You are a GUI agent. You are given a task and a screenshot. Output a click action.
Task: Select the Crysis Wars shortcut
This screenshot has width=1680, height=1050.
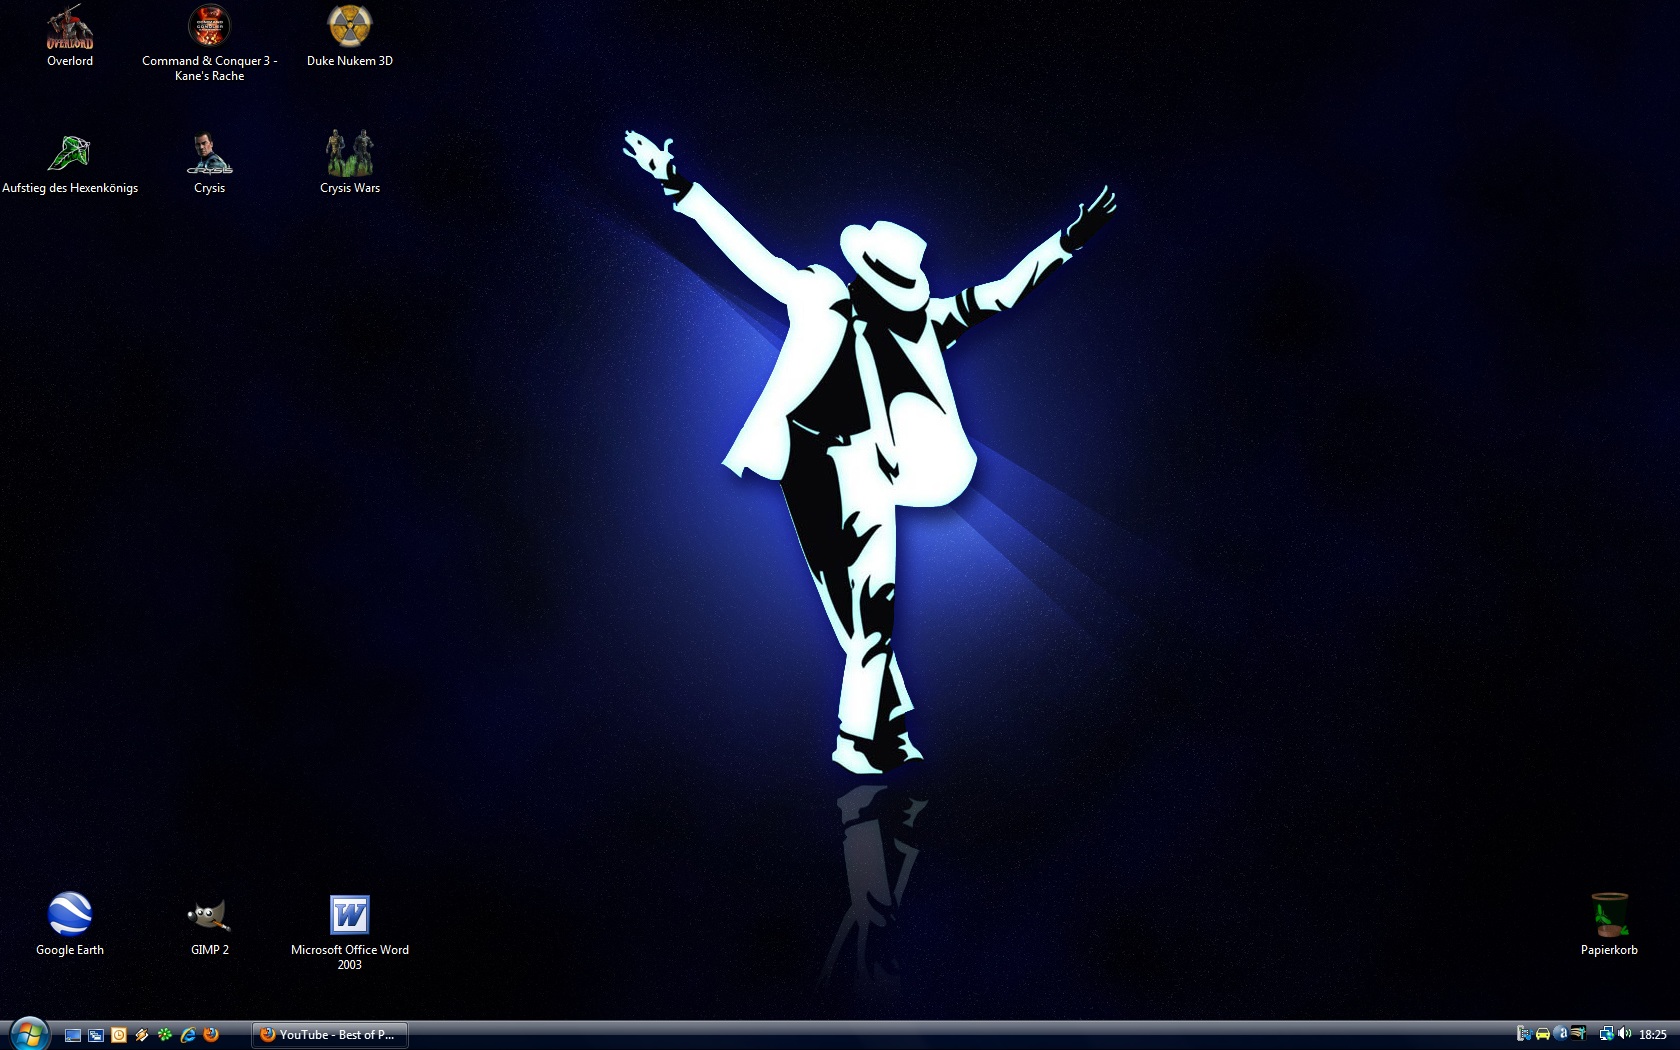349,155
